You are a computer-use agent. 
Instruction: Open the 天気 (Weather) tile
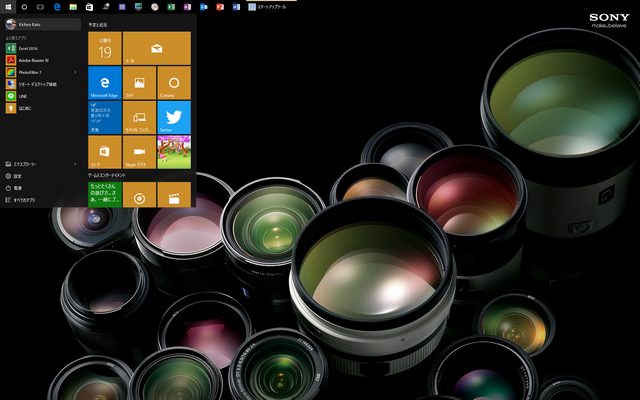coord(105,118)
